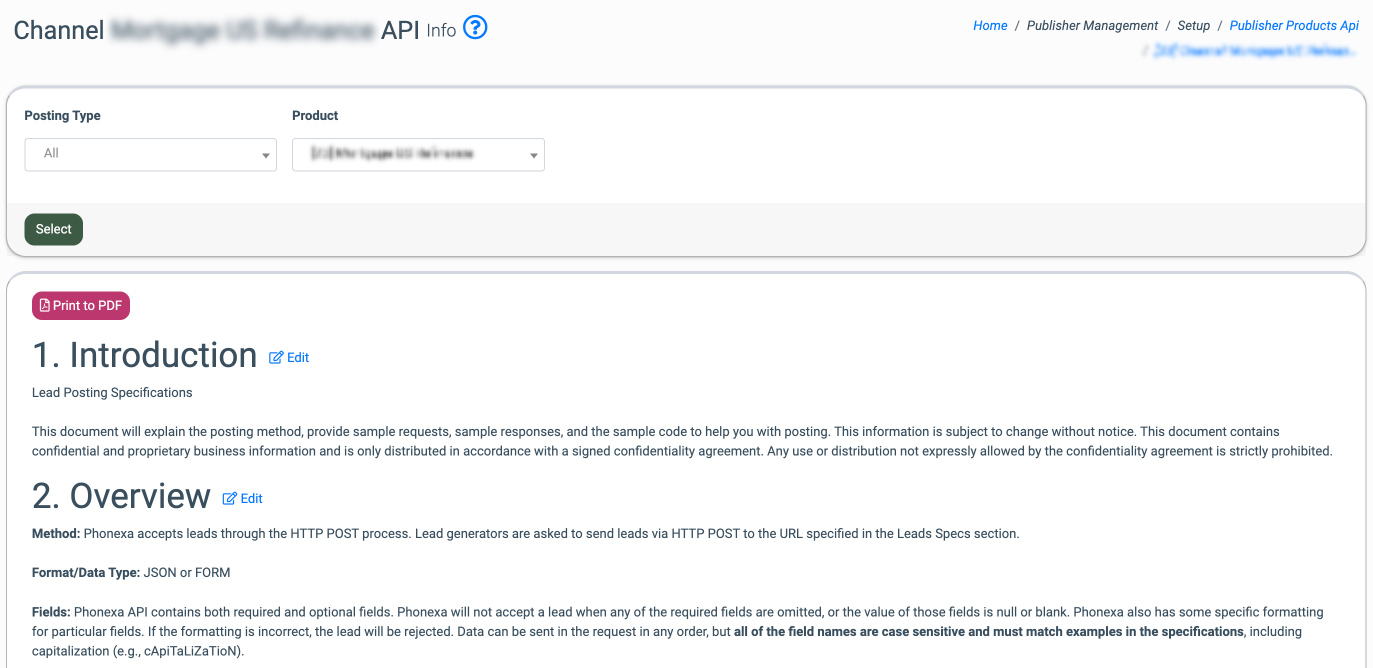The width and height of the screenshot is (1373, 668).
Task: Click the 2. Overview heading
Action: point(121,497)
